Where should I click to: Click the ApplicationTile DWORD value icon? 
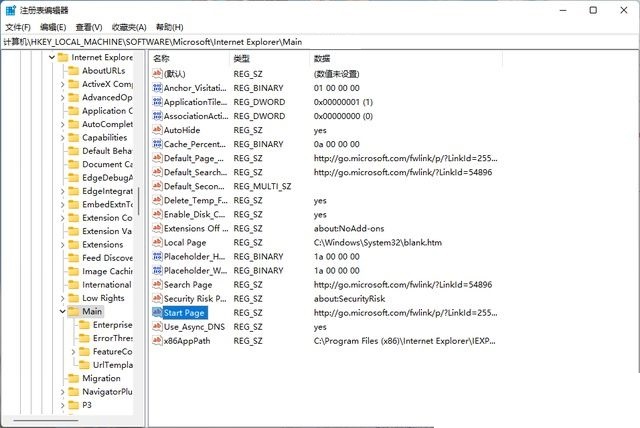(157, 102)
